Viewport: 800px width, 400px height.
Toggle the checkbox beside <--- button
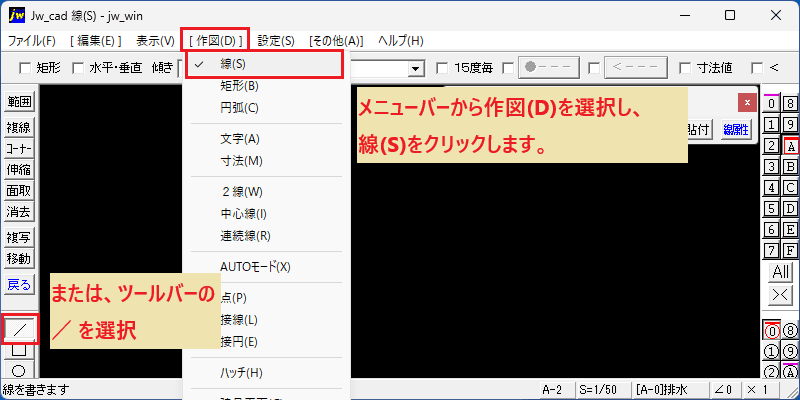pos(594,68)
